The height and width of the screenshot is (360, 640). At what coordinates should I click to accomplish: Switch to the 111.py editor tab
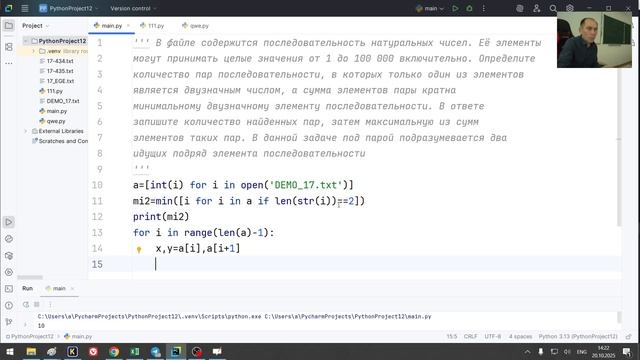[152, 25]
